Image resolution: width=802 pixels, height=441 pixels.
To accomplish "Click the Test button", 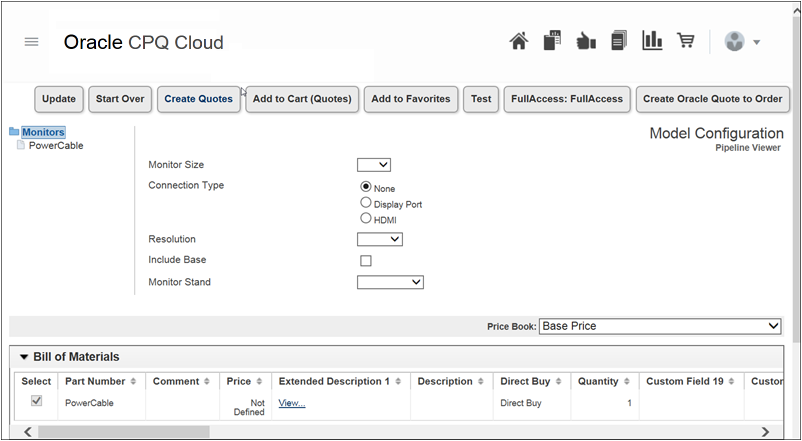I will pos(481,99).
